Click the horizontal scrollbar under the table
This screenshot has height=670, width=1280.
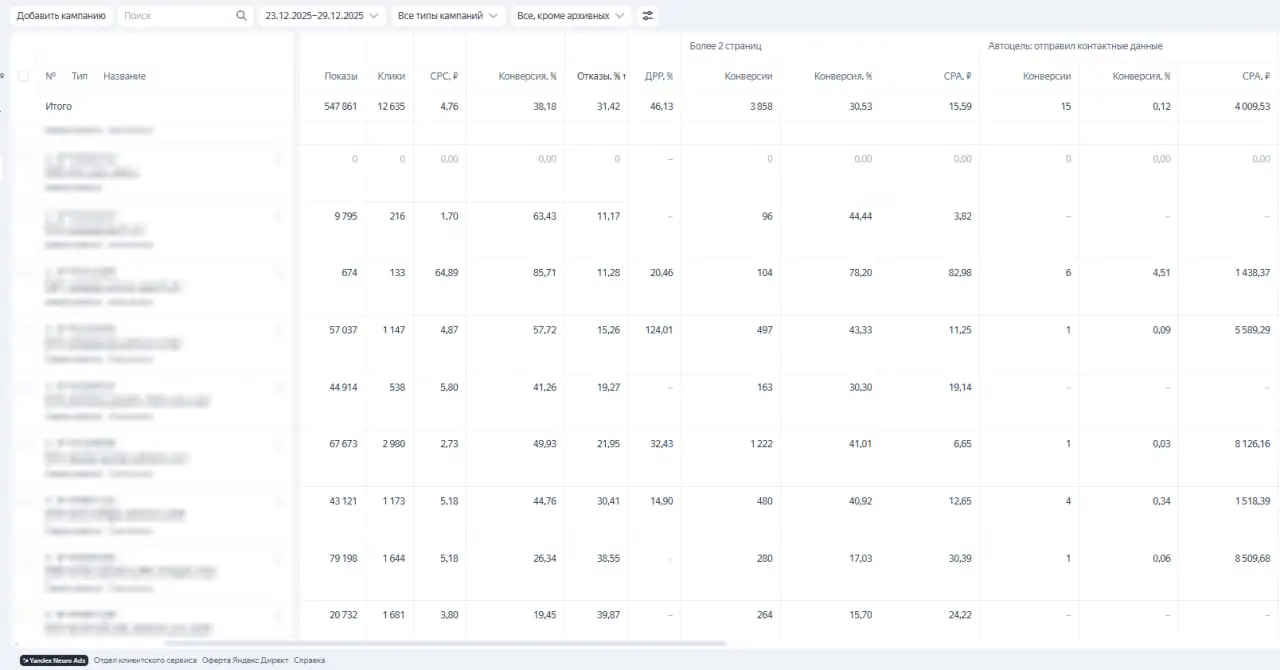tap(445, 643)
